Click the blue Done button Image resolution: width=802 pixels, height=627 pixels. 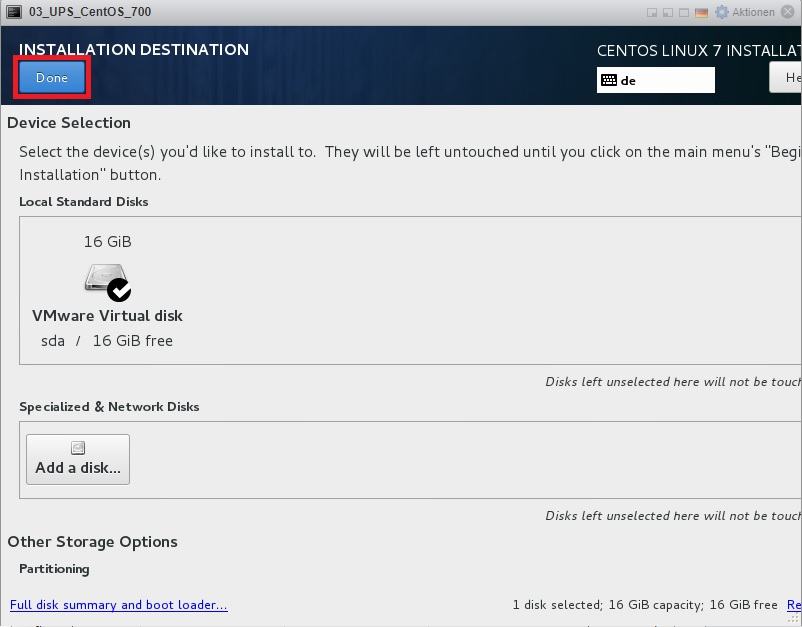coord(52,78)
